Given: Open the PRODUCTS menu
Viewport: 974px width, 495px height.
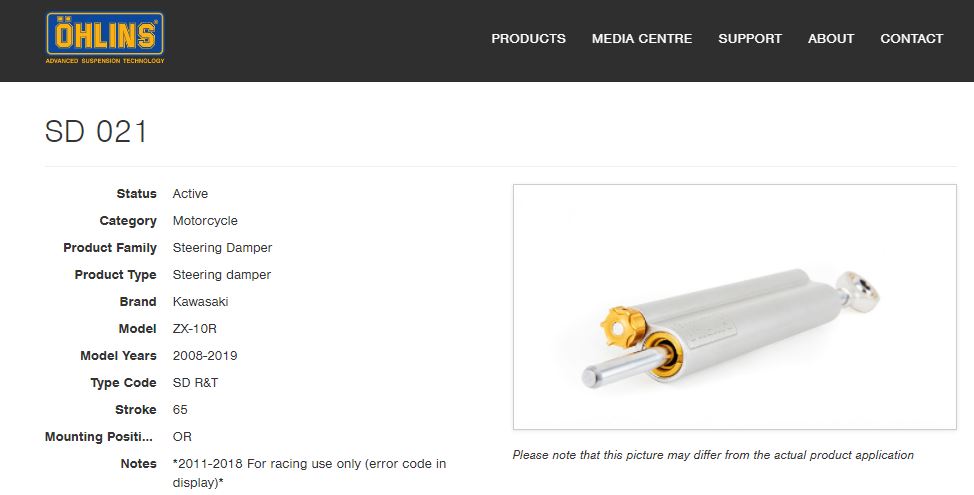Looking at the screenshot, I should [528, 39].
